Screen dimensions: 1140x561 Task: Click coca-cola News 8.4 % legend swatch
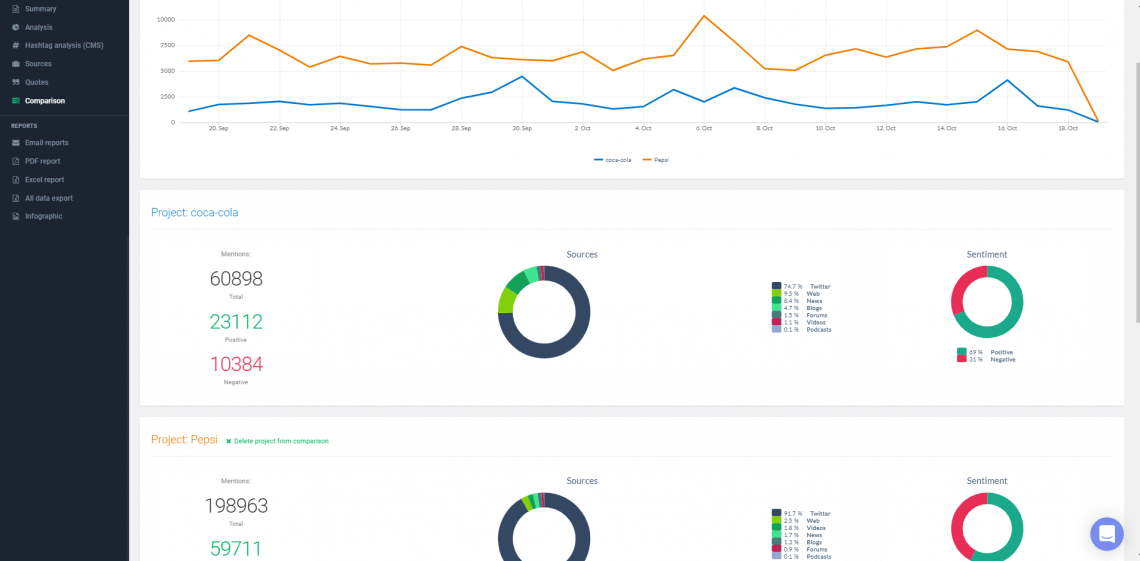point(776,300)
